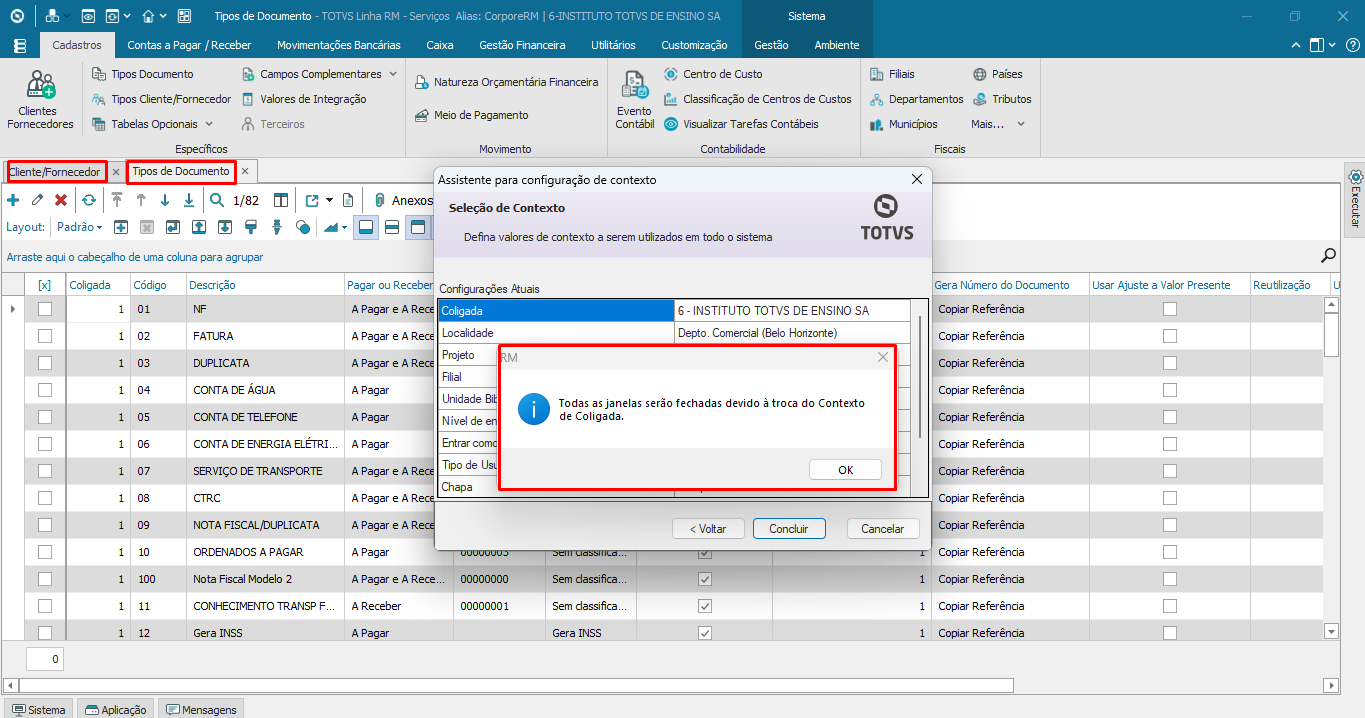Open the Gestão Financeira ribbon tab
Viewport: 1365px width, 718px height.
click(x=522, y=45)
